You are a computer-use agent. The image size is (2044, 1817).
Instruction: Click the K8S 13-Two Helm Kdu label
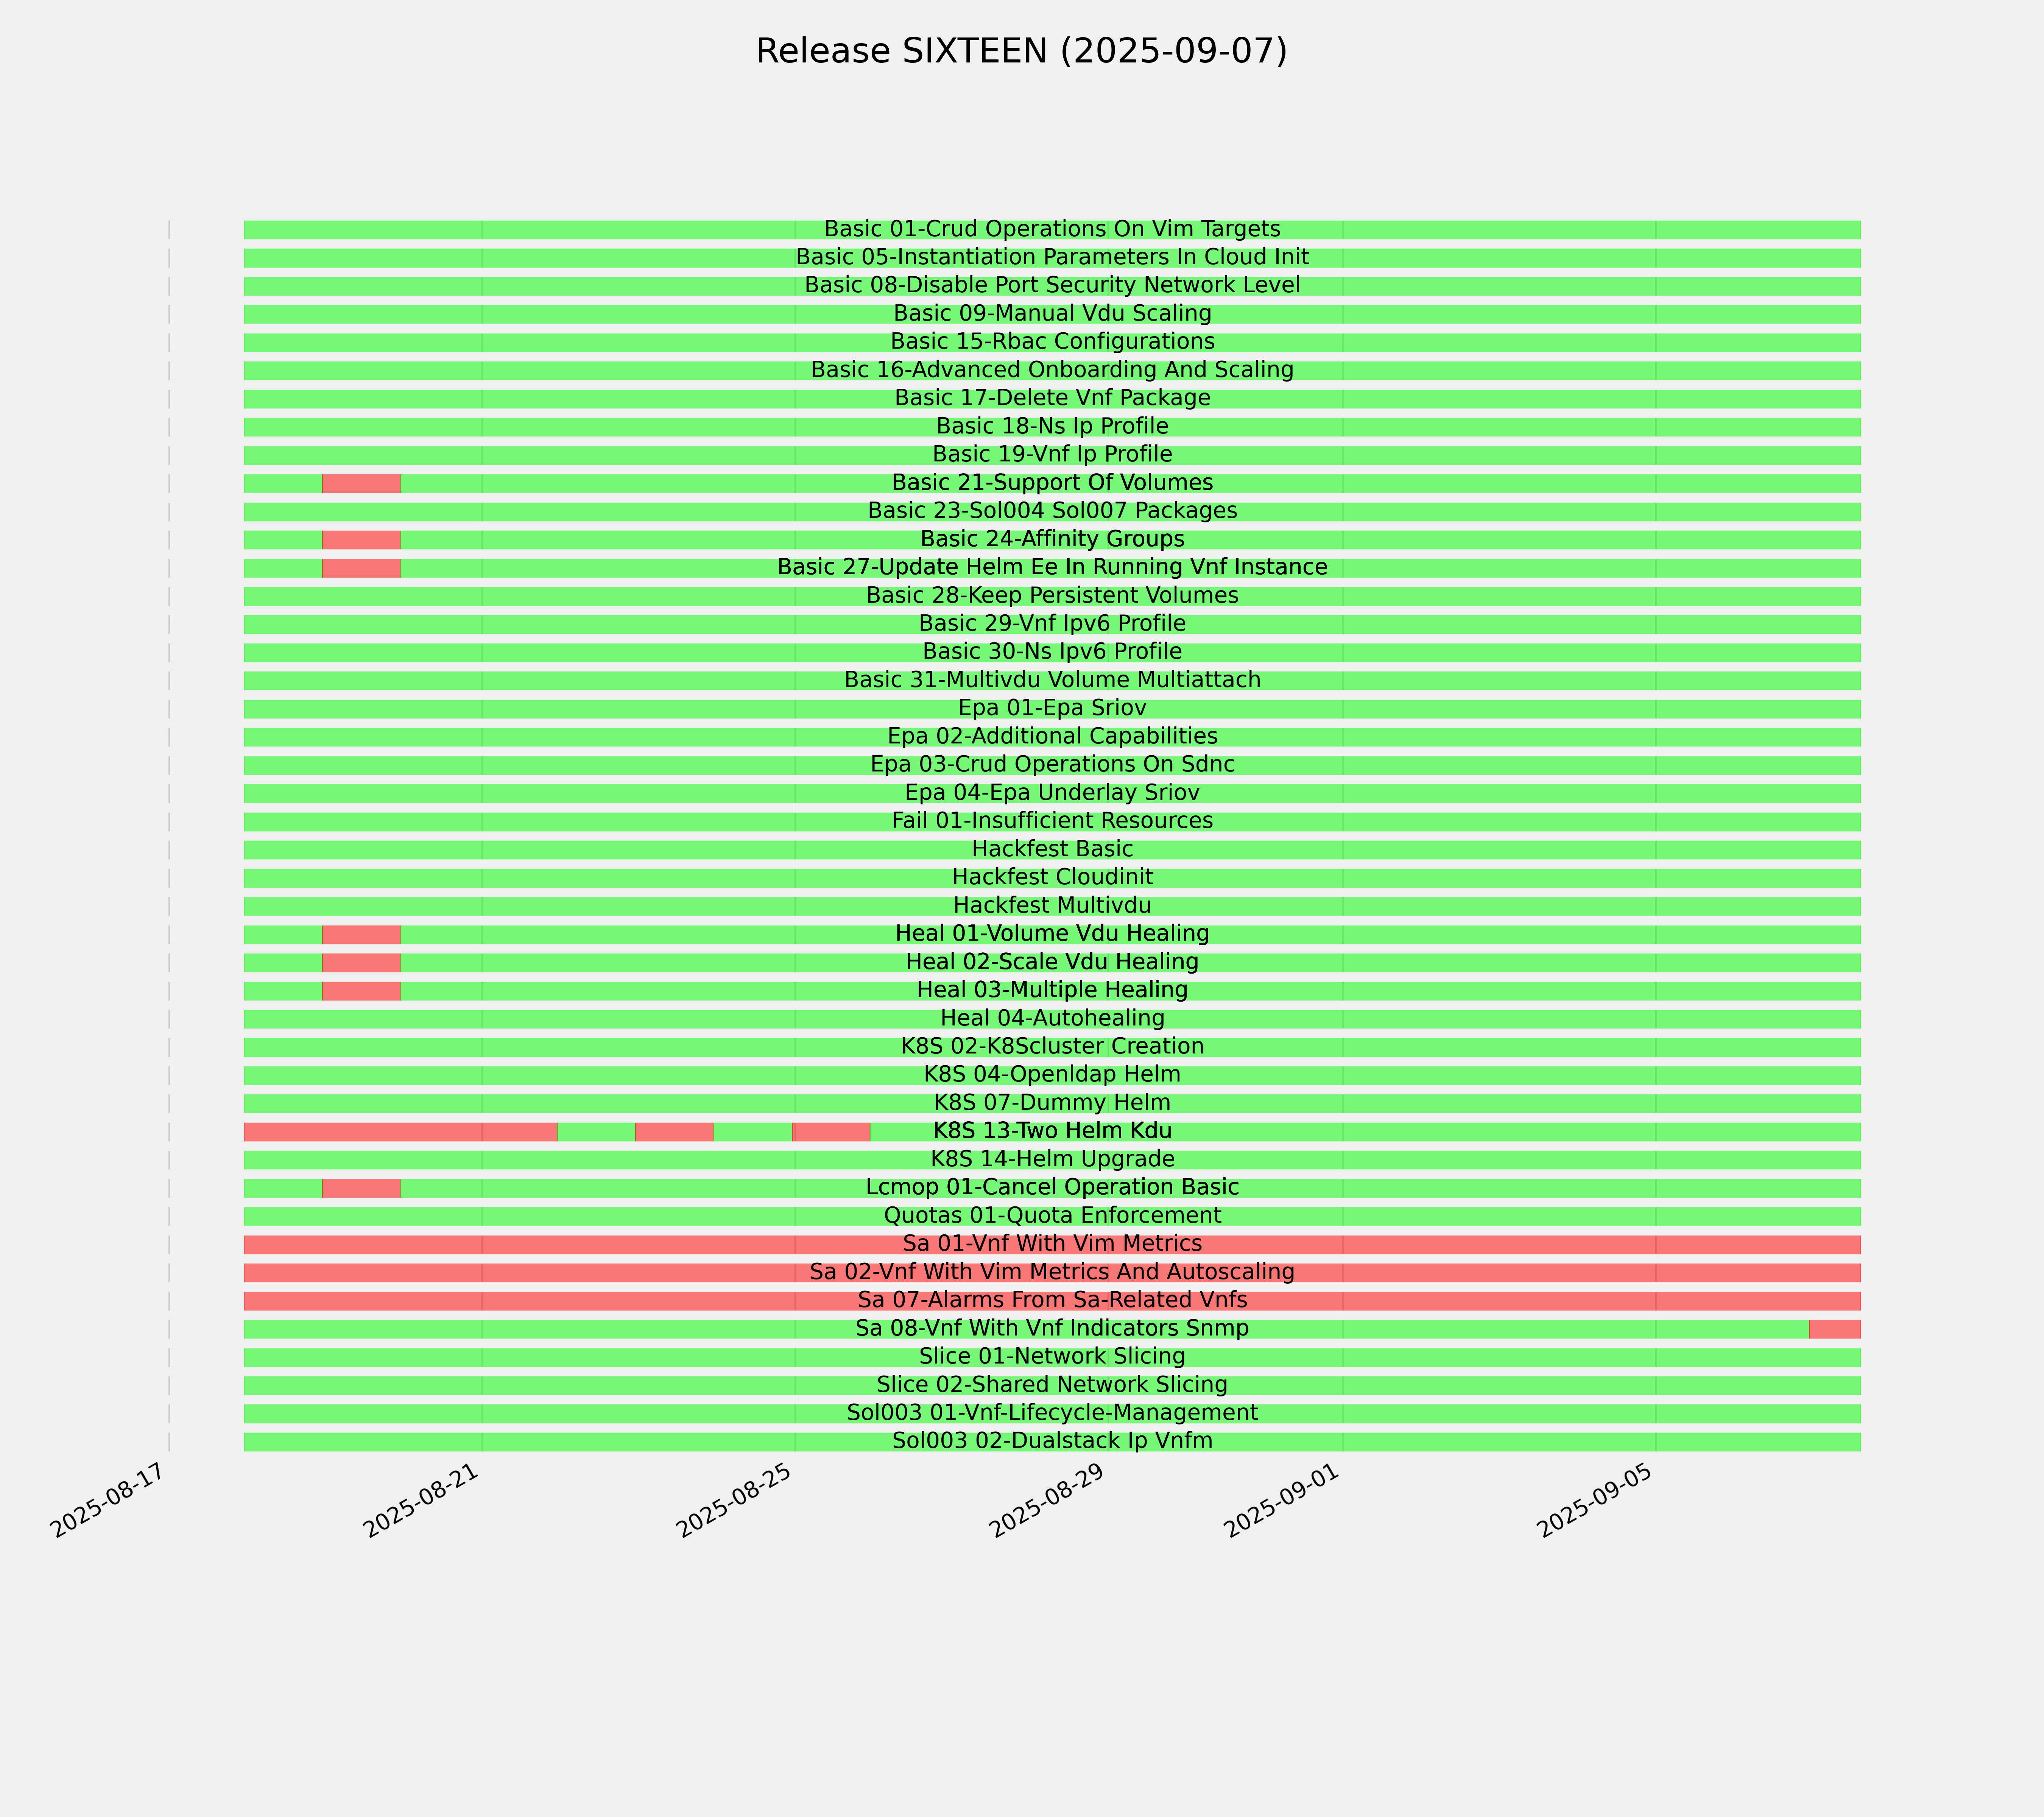tap(1052, 1131)
